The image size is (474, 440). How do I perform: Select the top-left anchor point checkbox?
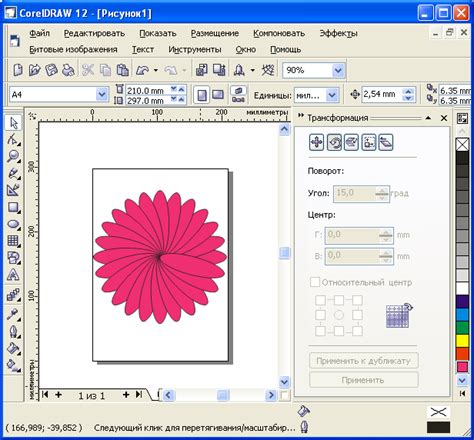click(320, 300)
